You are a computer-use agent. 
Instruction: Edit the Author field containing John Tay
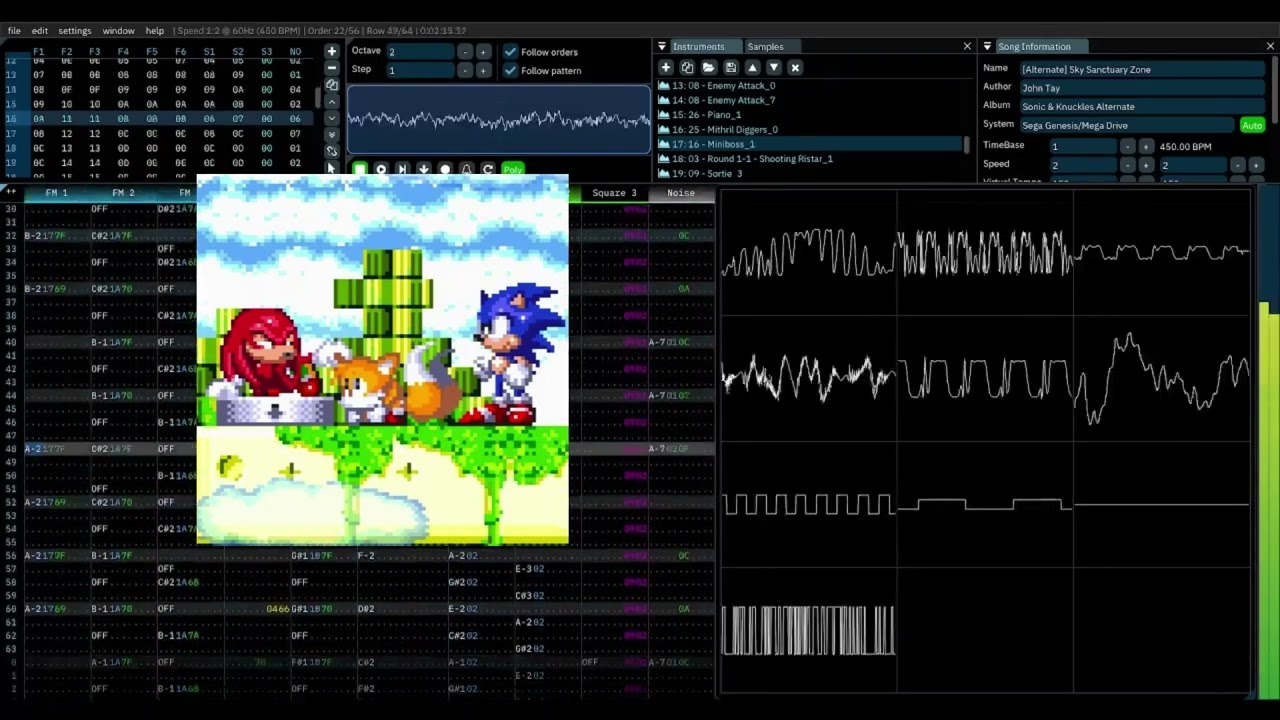pyautogui.click(x=1142, y=88)
